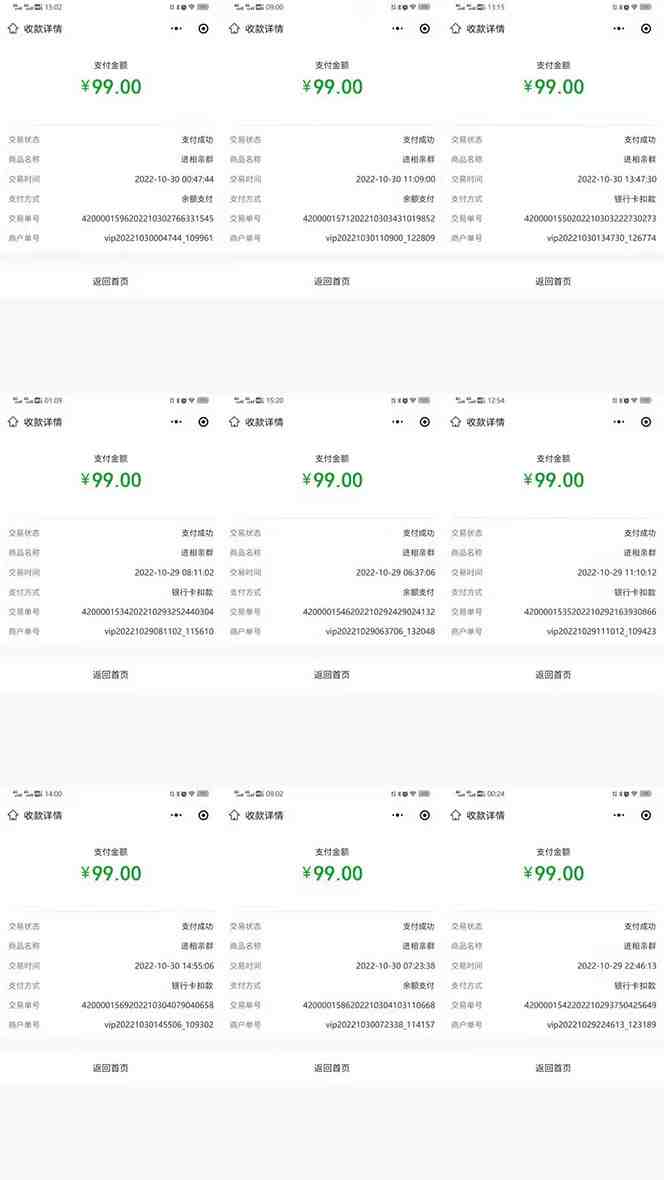Click 返回首页 under the 13:47:30 receipt
This screenshot has height=1180, width=664.
[x=553, y=281]
